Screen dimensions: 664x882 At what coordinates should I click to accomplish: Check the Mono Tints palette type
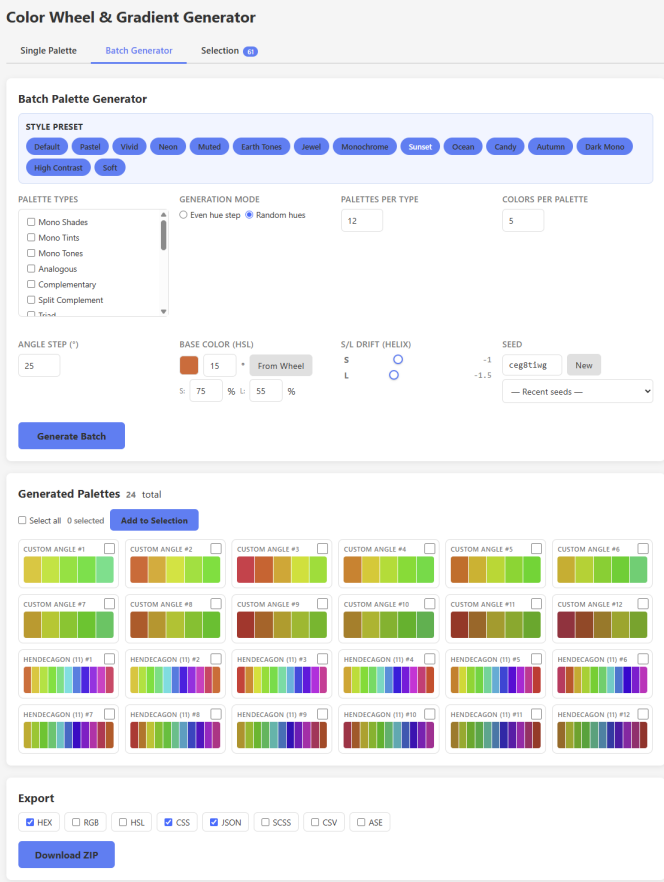click(32, 237)
